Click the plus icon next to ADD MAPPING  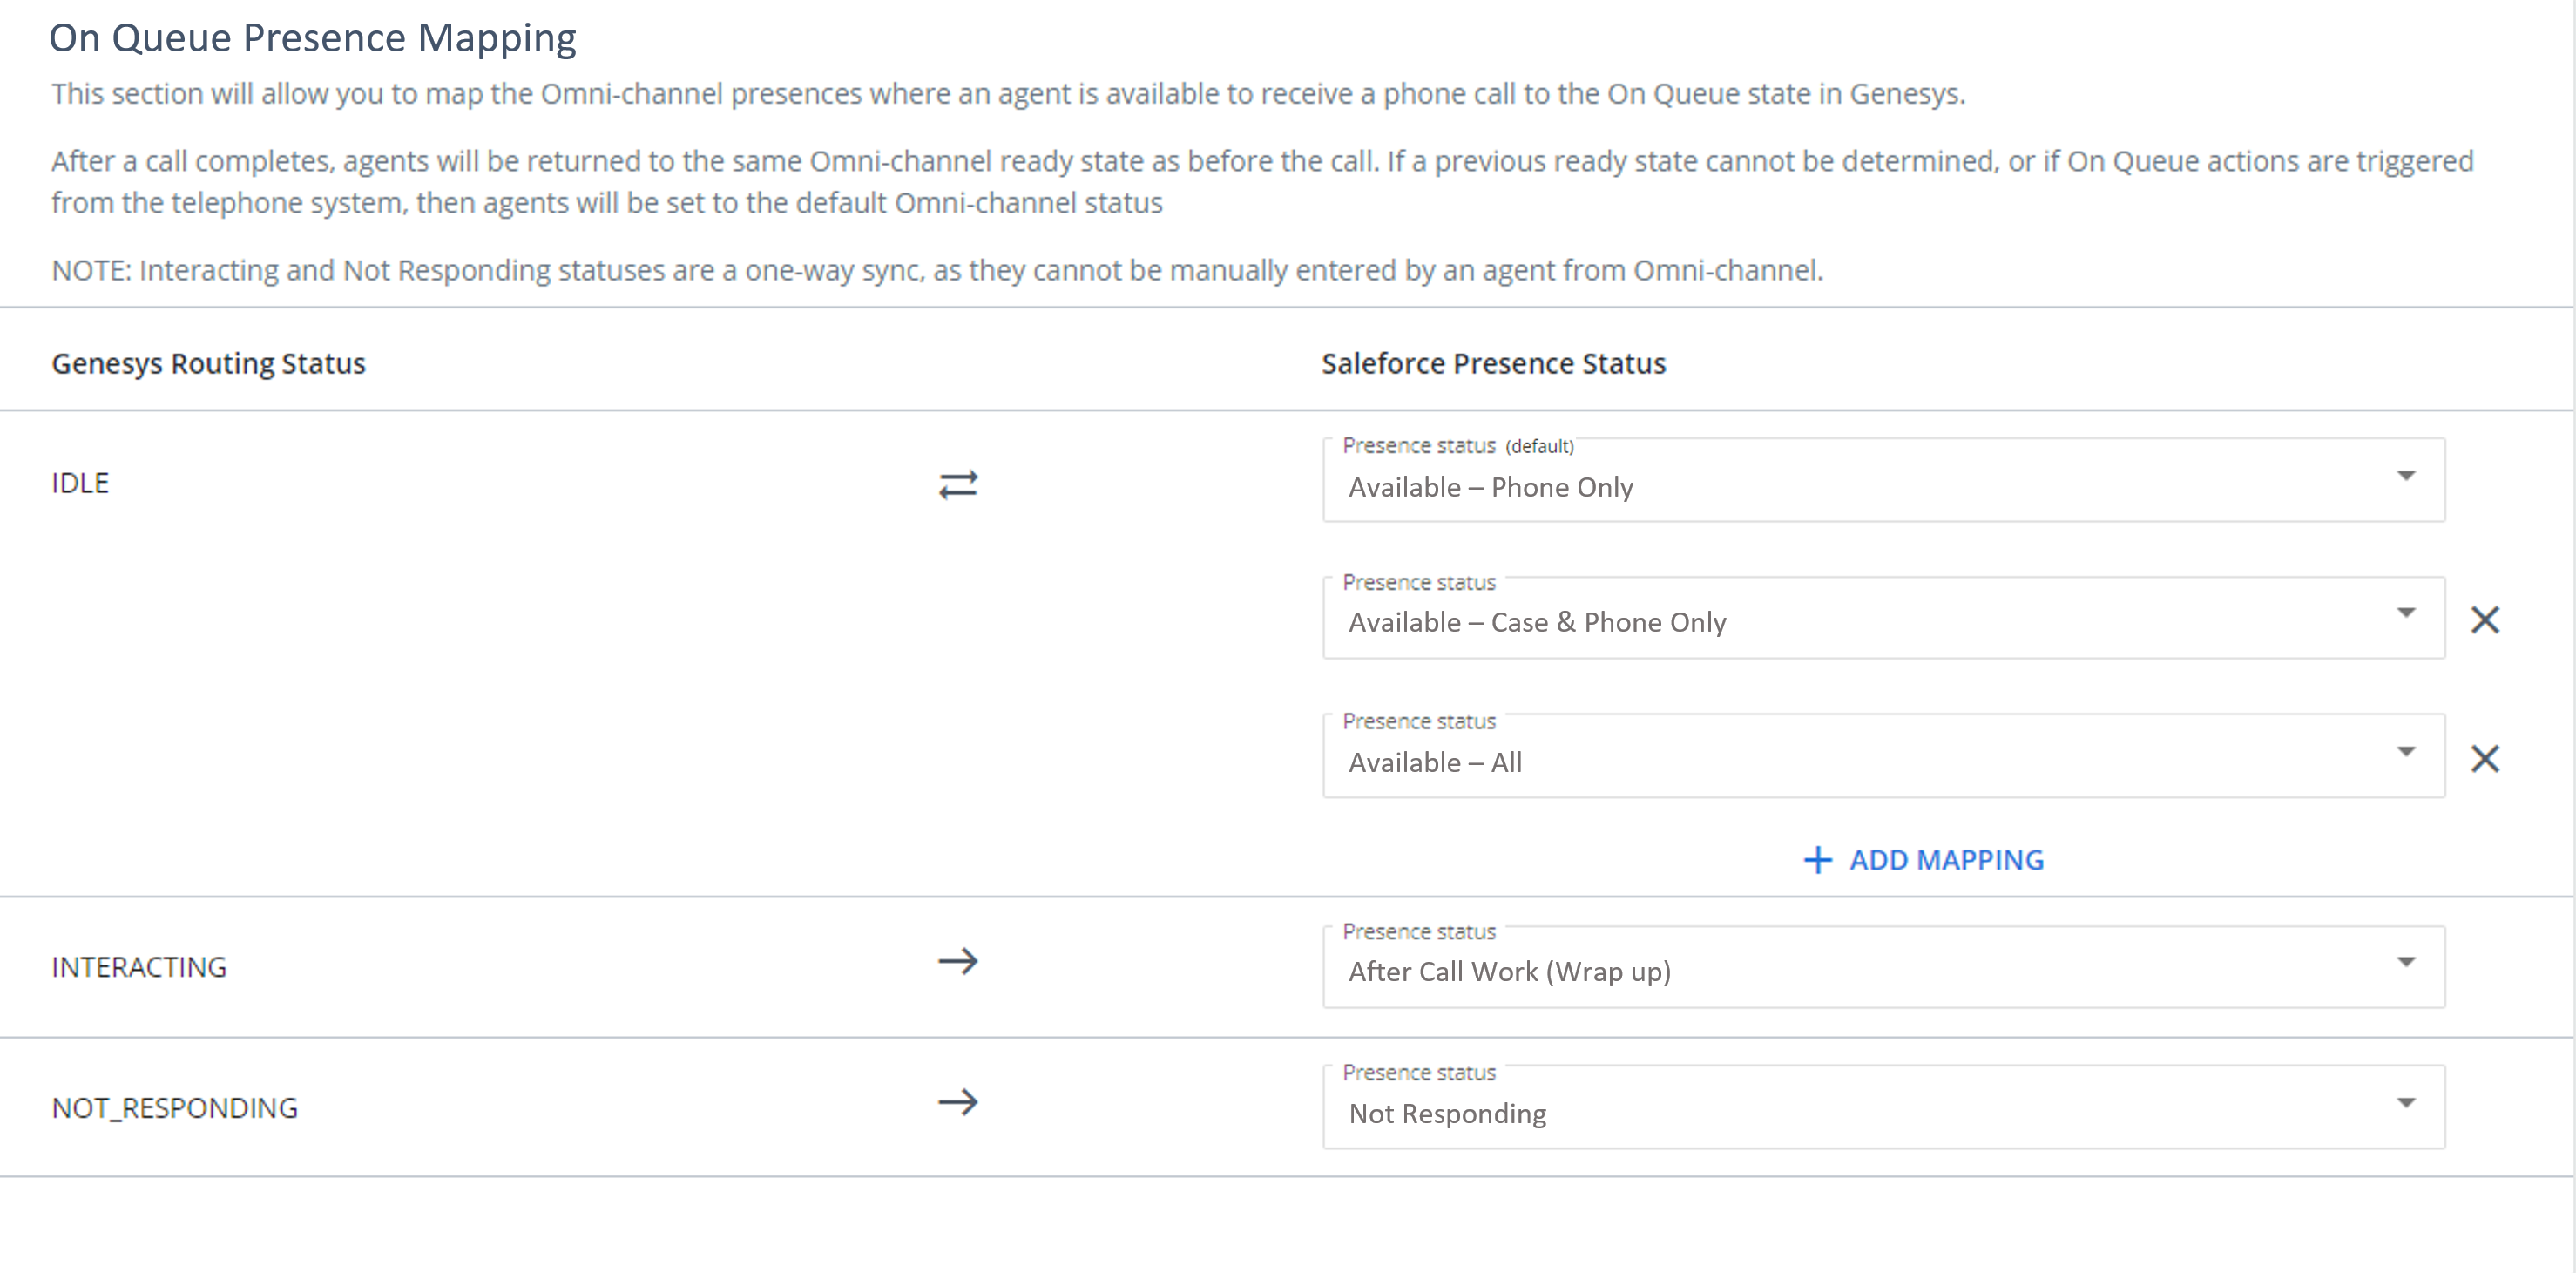1817,860
